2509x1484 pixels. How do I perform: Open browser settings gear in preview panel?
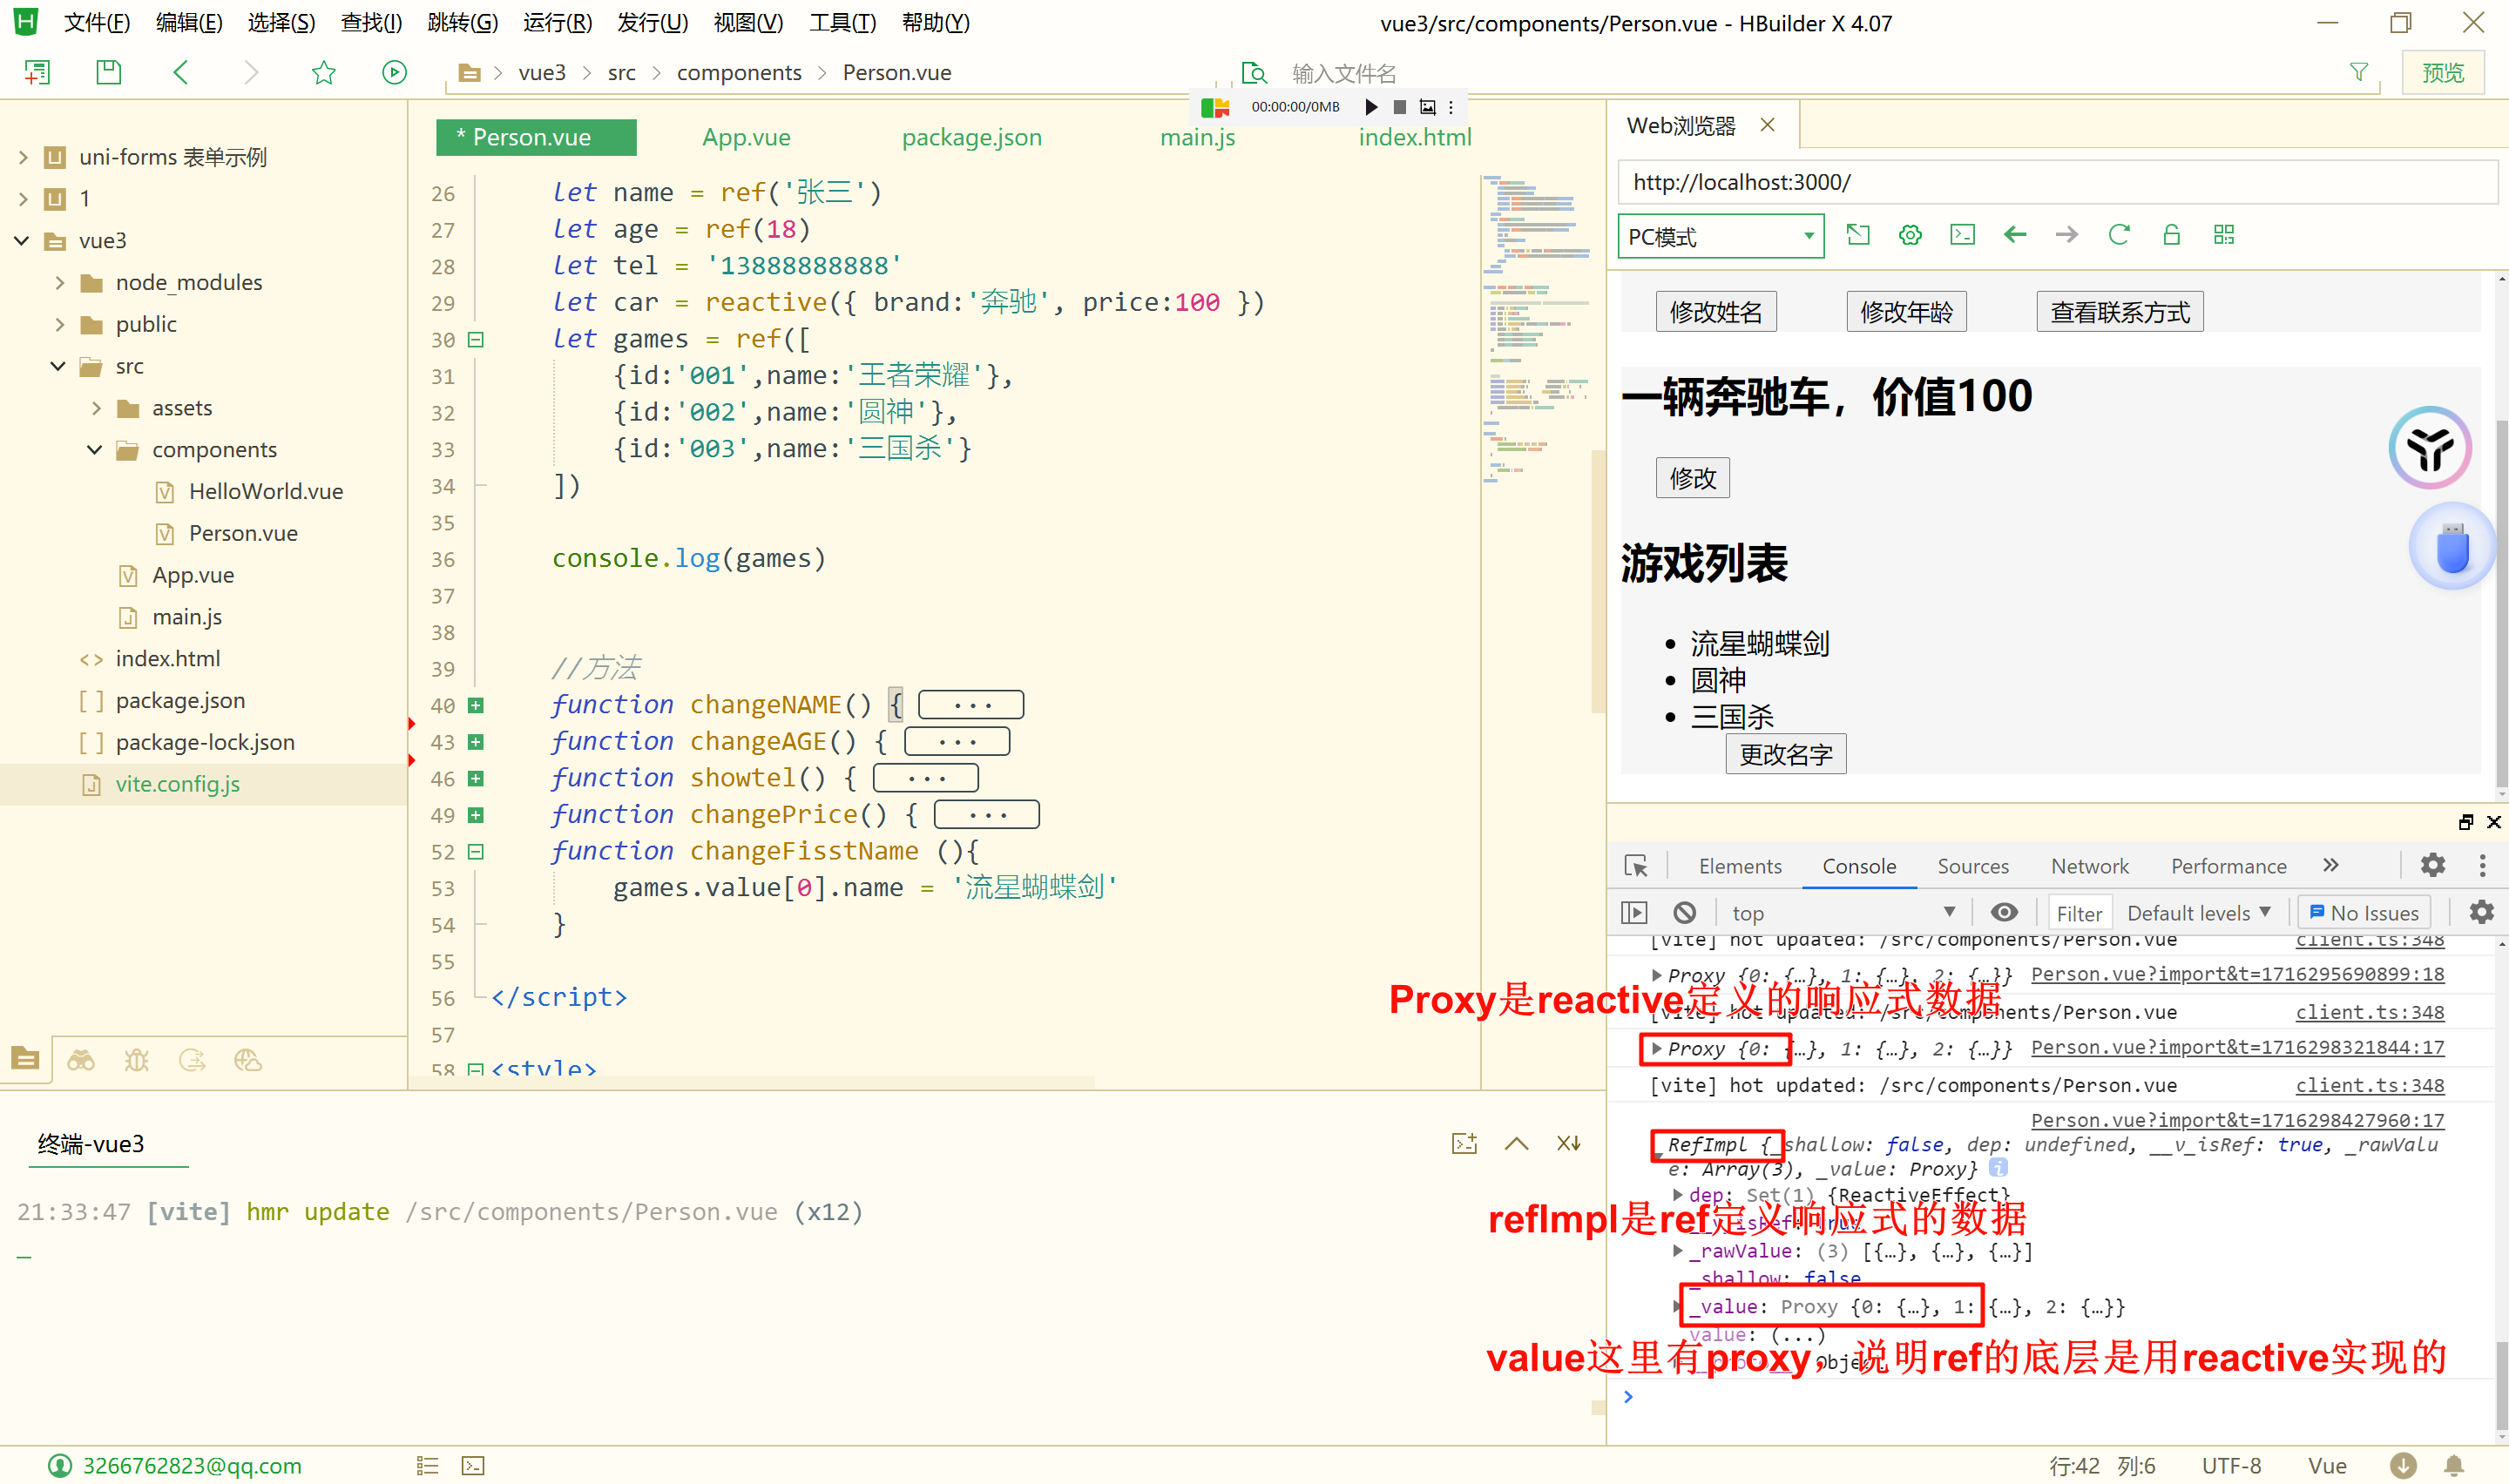click(1910, 235)
